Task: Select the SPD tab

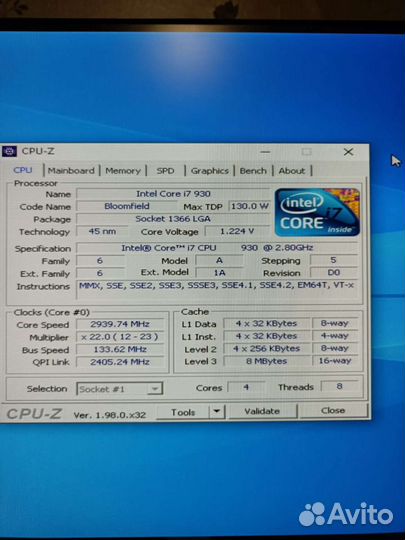Action: (165, 170)
